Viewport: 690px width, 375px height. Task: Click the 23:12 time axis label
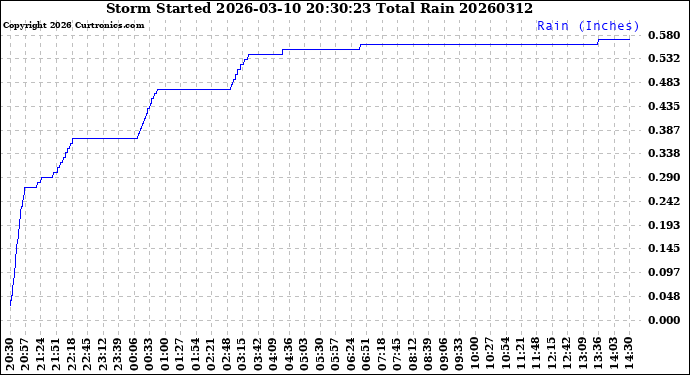pos(103,354)
